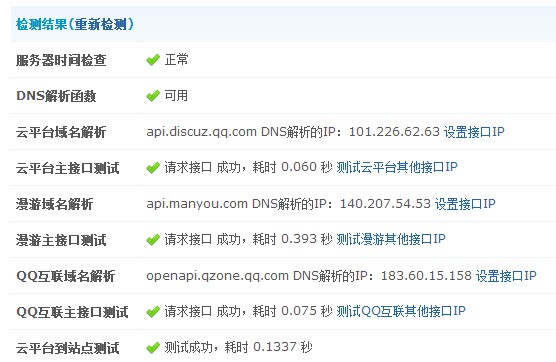The height and width of the screenshot is (362, 556).
Task: Click the openapi.qzone.qq.com domain text
Action: click(x=217, y=276)
